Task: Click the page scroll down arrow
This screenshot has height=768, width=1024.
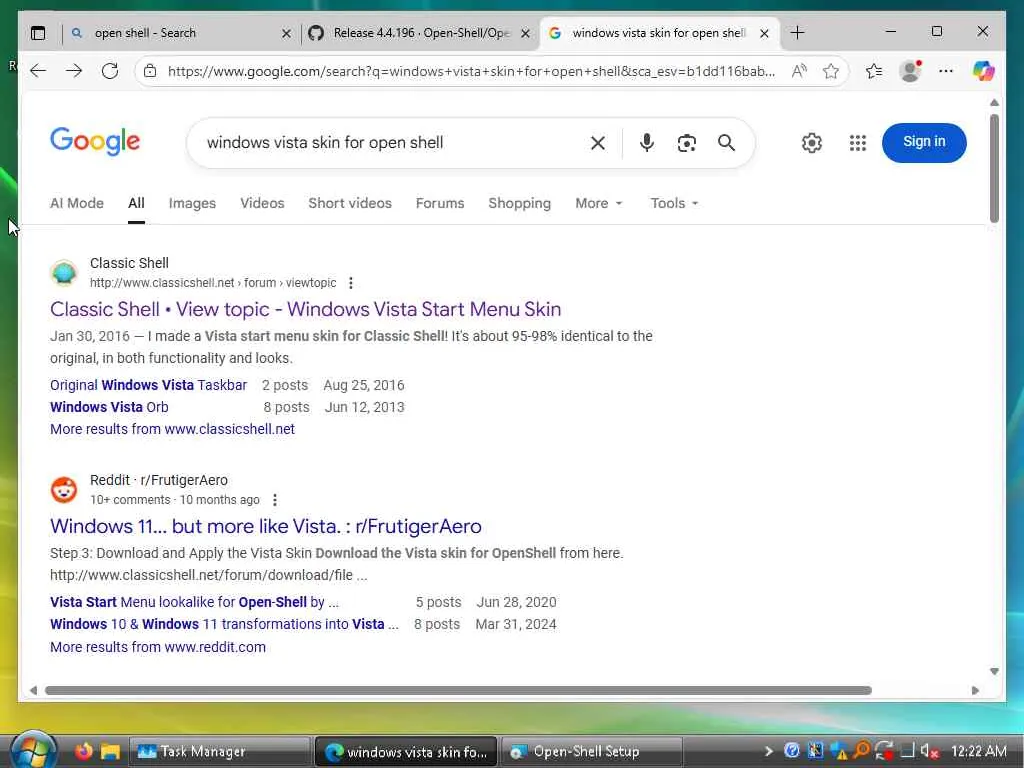Action: [x=994, y=671]
